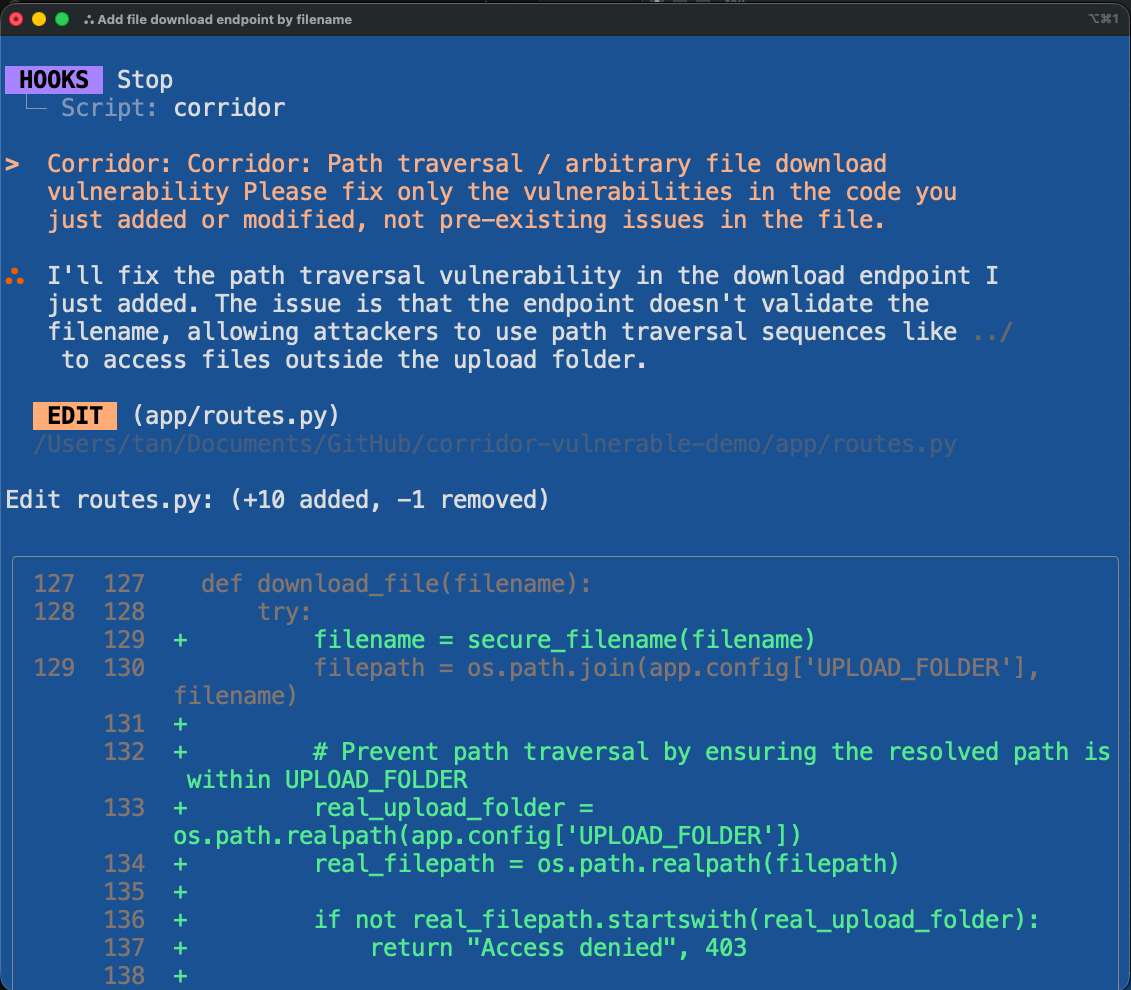This screenshot has height=990, width=1131.
Task: Click the plus marker on diff line 129
Action: pyautogui.click(x=180, y=640)
